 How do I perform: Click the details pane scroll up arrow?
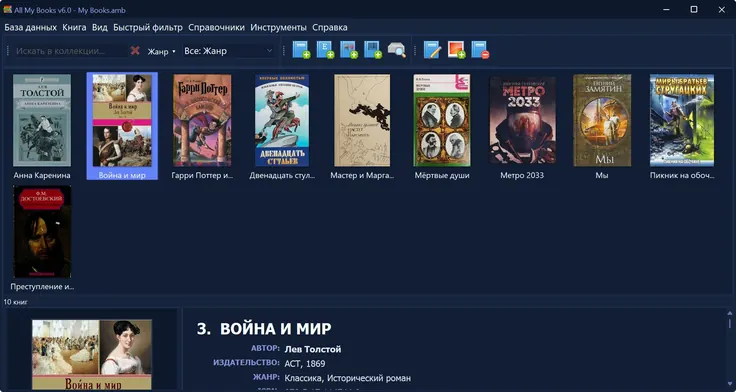(x=730, y=313)
